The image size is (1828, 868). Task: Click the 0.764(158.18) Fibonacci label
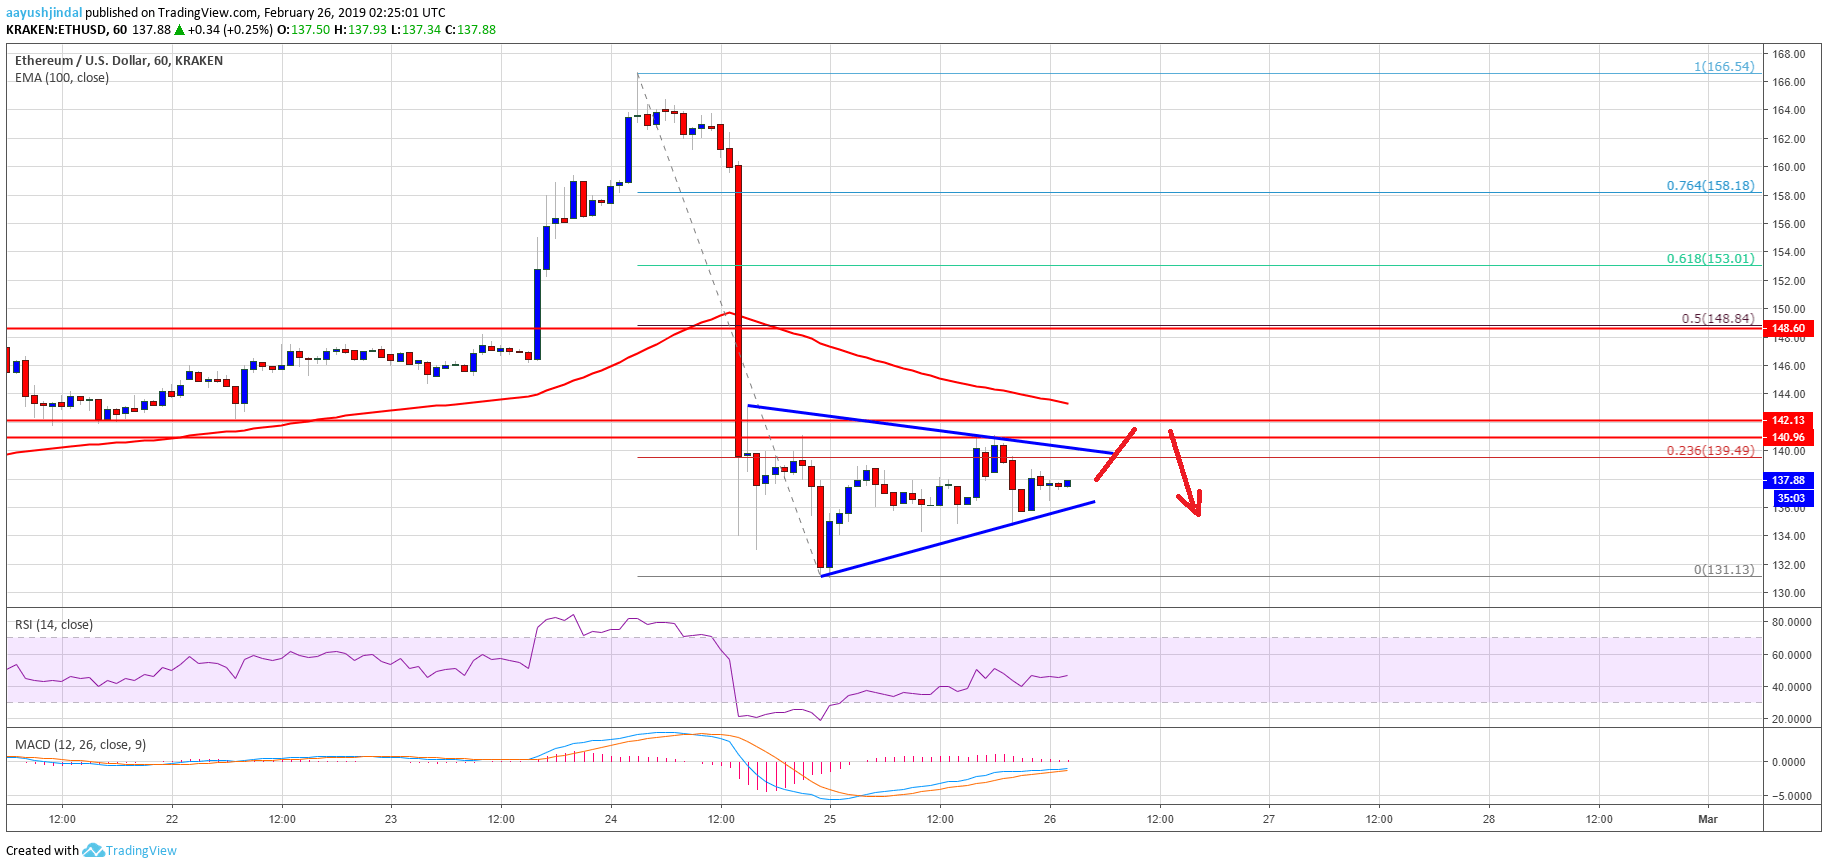pos(1710,186)
